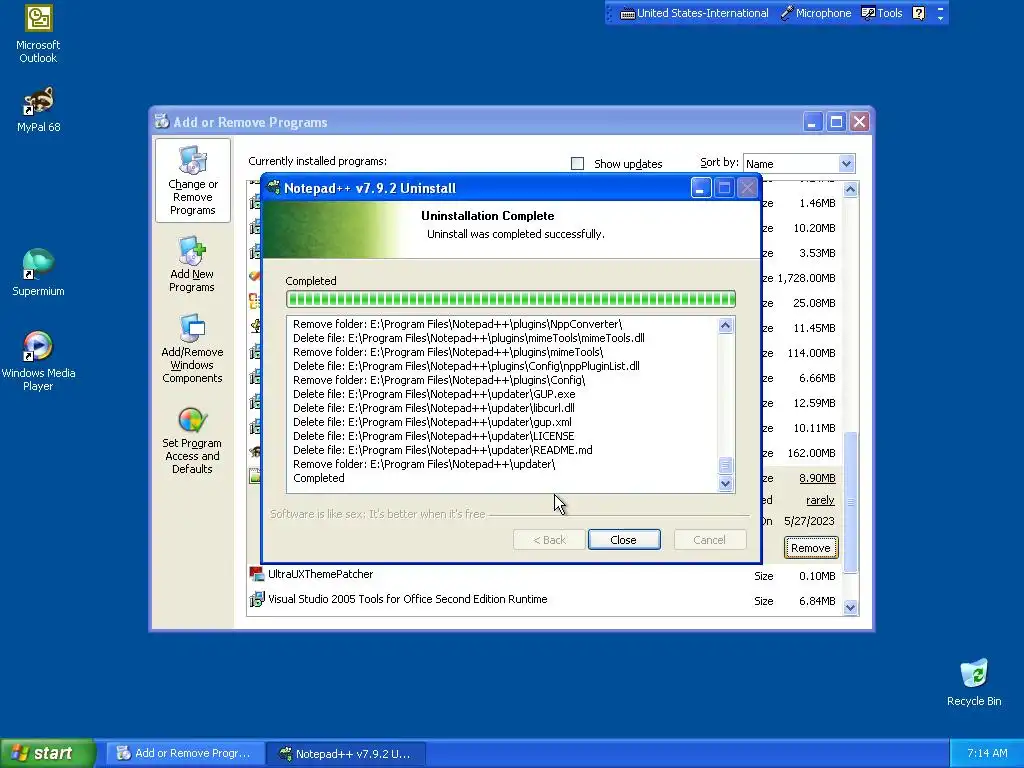Click the 8.90MB size link

pyautogui.click(x=817, y=478)
